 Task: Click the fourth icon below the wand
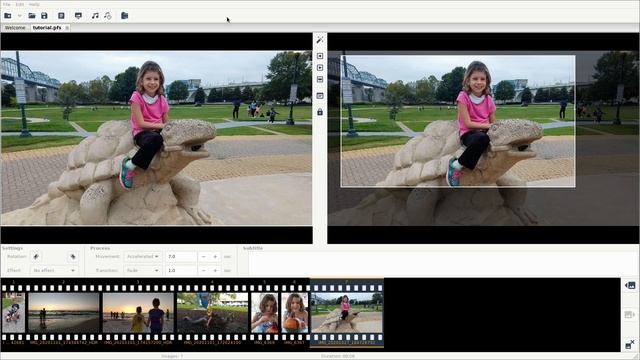(320, 96)
